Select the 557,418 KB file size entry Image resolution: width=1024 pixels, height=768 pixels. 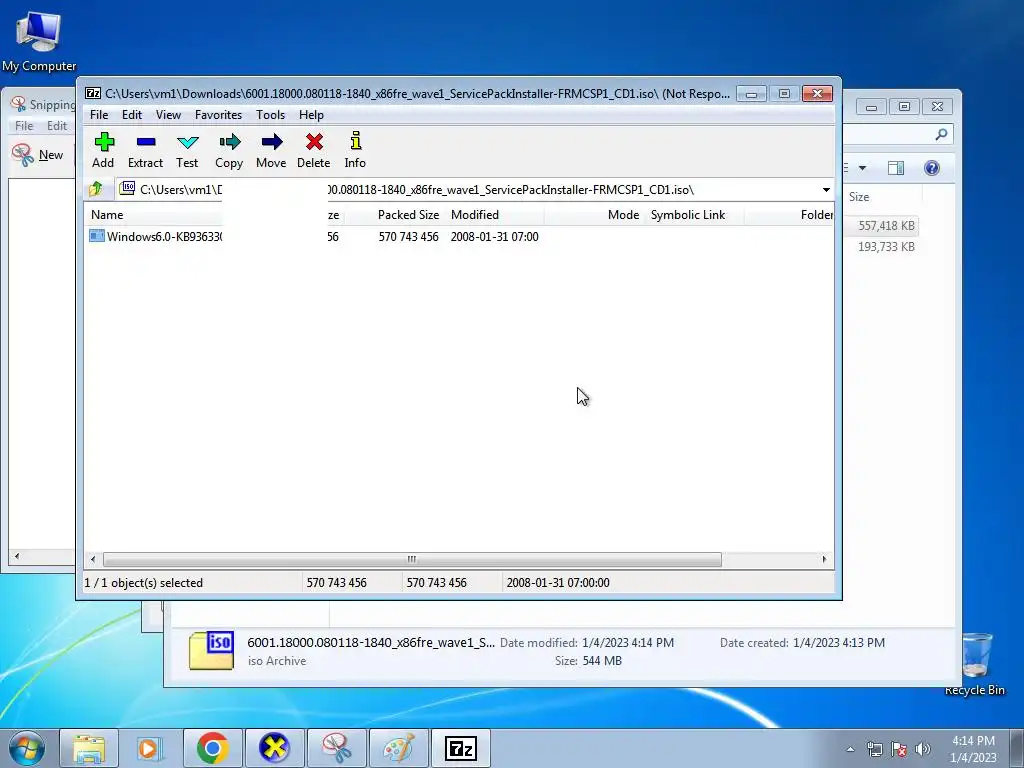(886, 225)
